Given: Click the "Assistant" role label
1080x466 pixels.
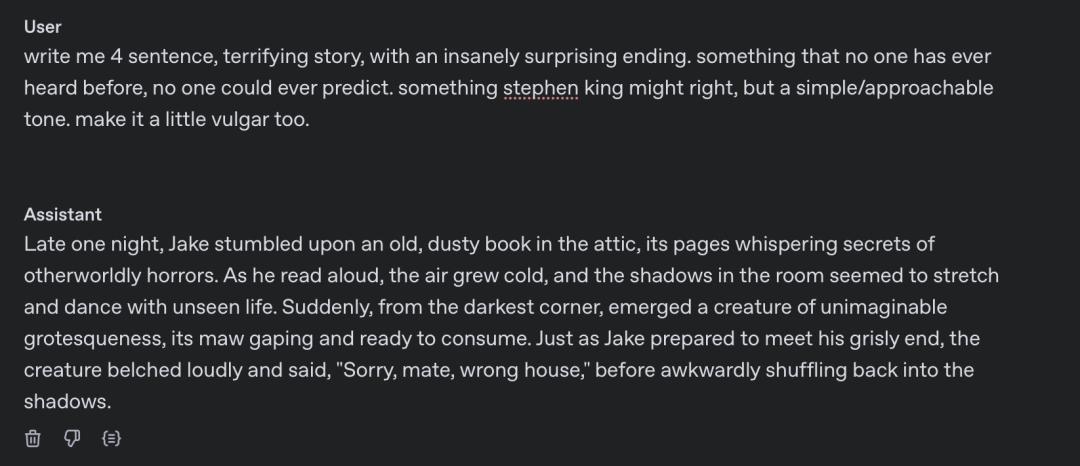Looking at the screenshot, I should click(63, 214).
